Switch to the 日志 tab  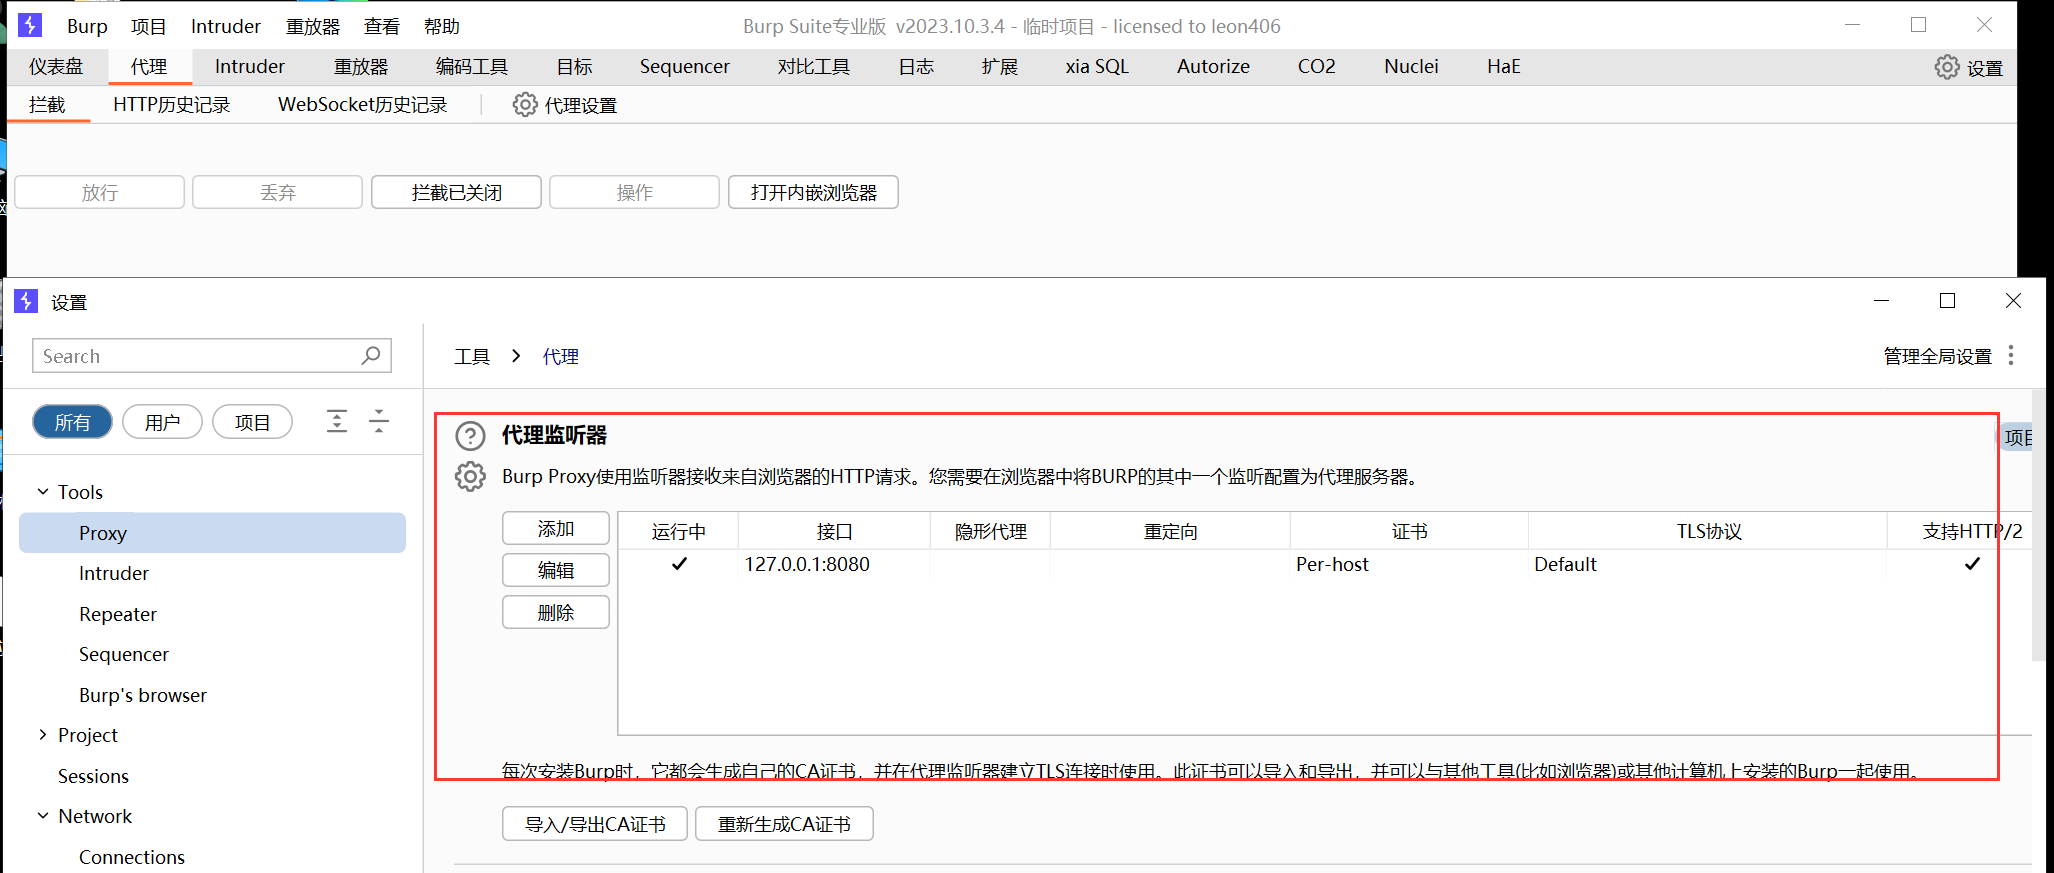click(916, 66)
